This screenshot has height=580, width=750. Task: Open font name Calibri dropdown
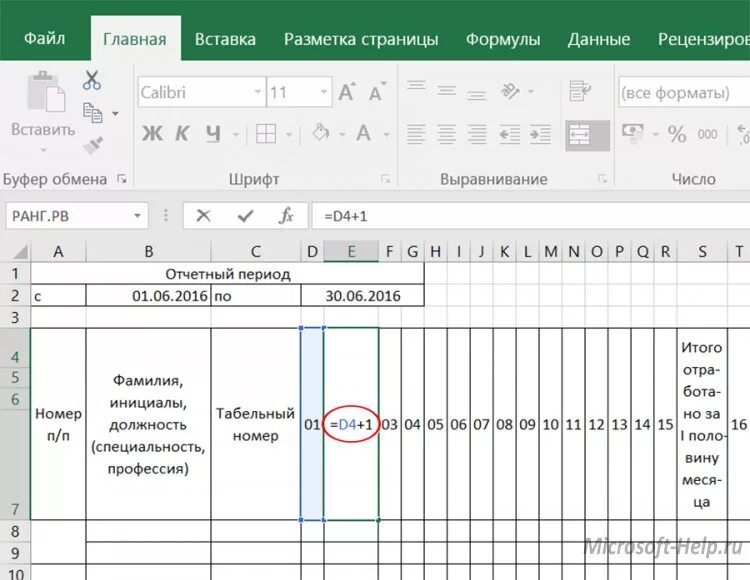coord(258,92)
